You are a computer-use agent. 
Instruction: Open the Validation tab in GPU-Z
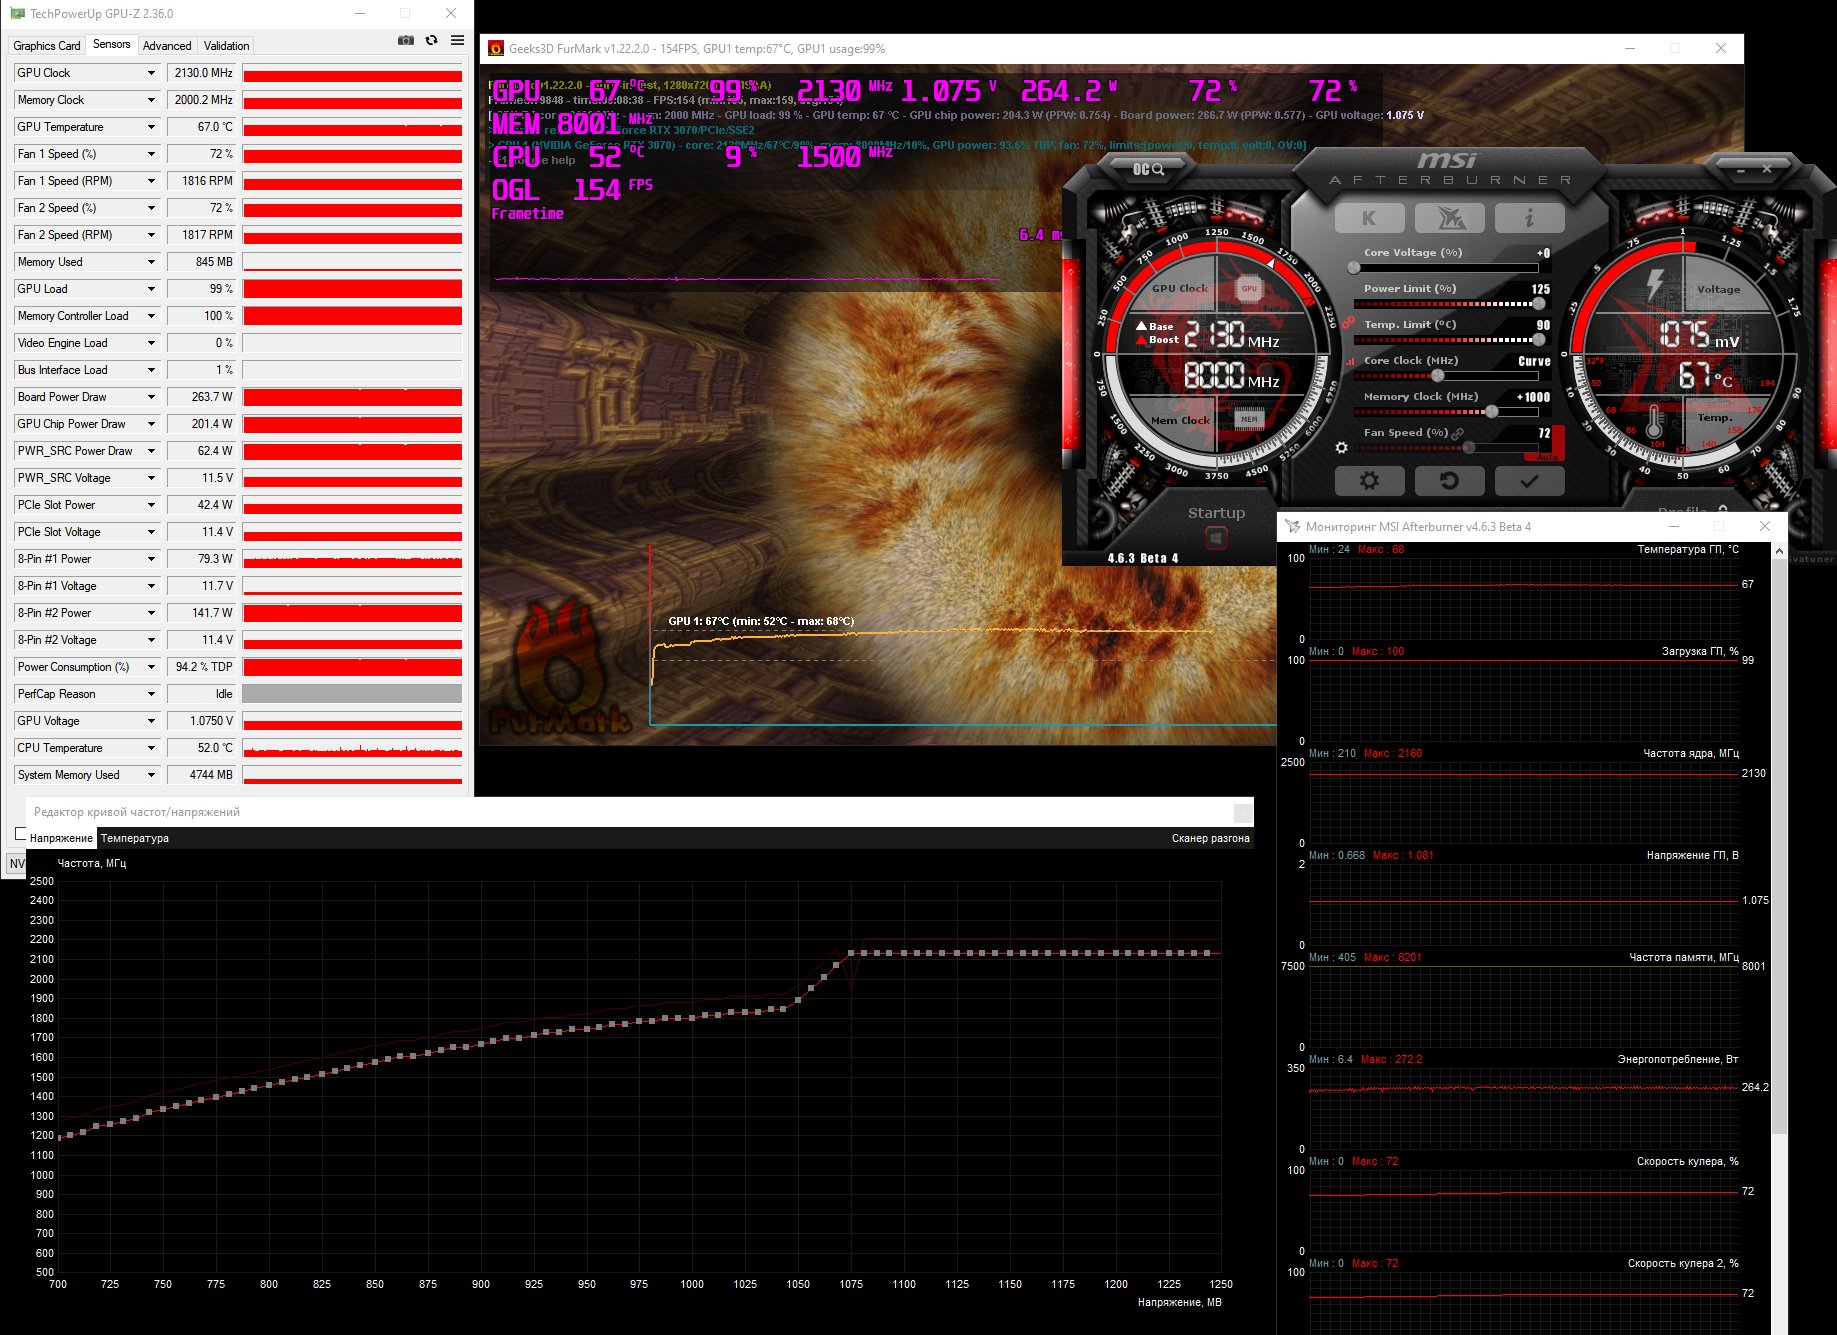(x=227, y=46)
